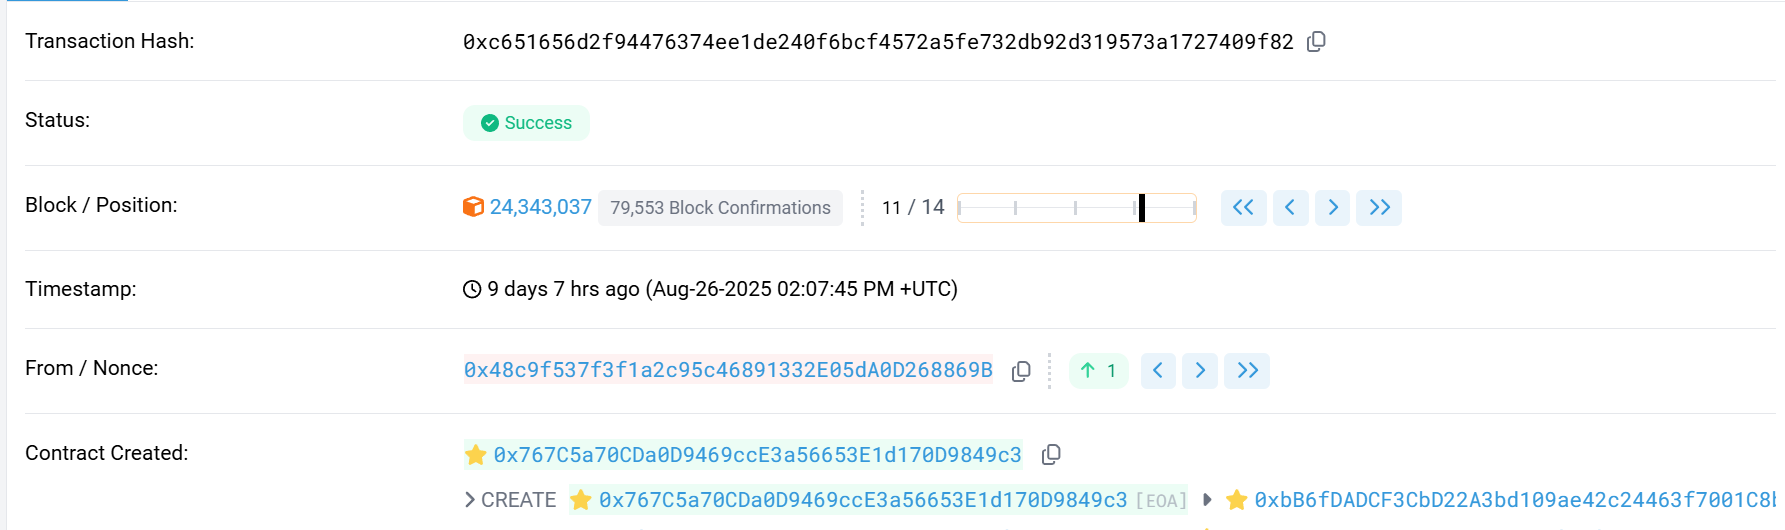Go to previous nonce transaction
The width and height of the screenshot is (1785, 530).
point(1158,371)
